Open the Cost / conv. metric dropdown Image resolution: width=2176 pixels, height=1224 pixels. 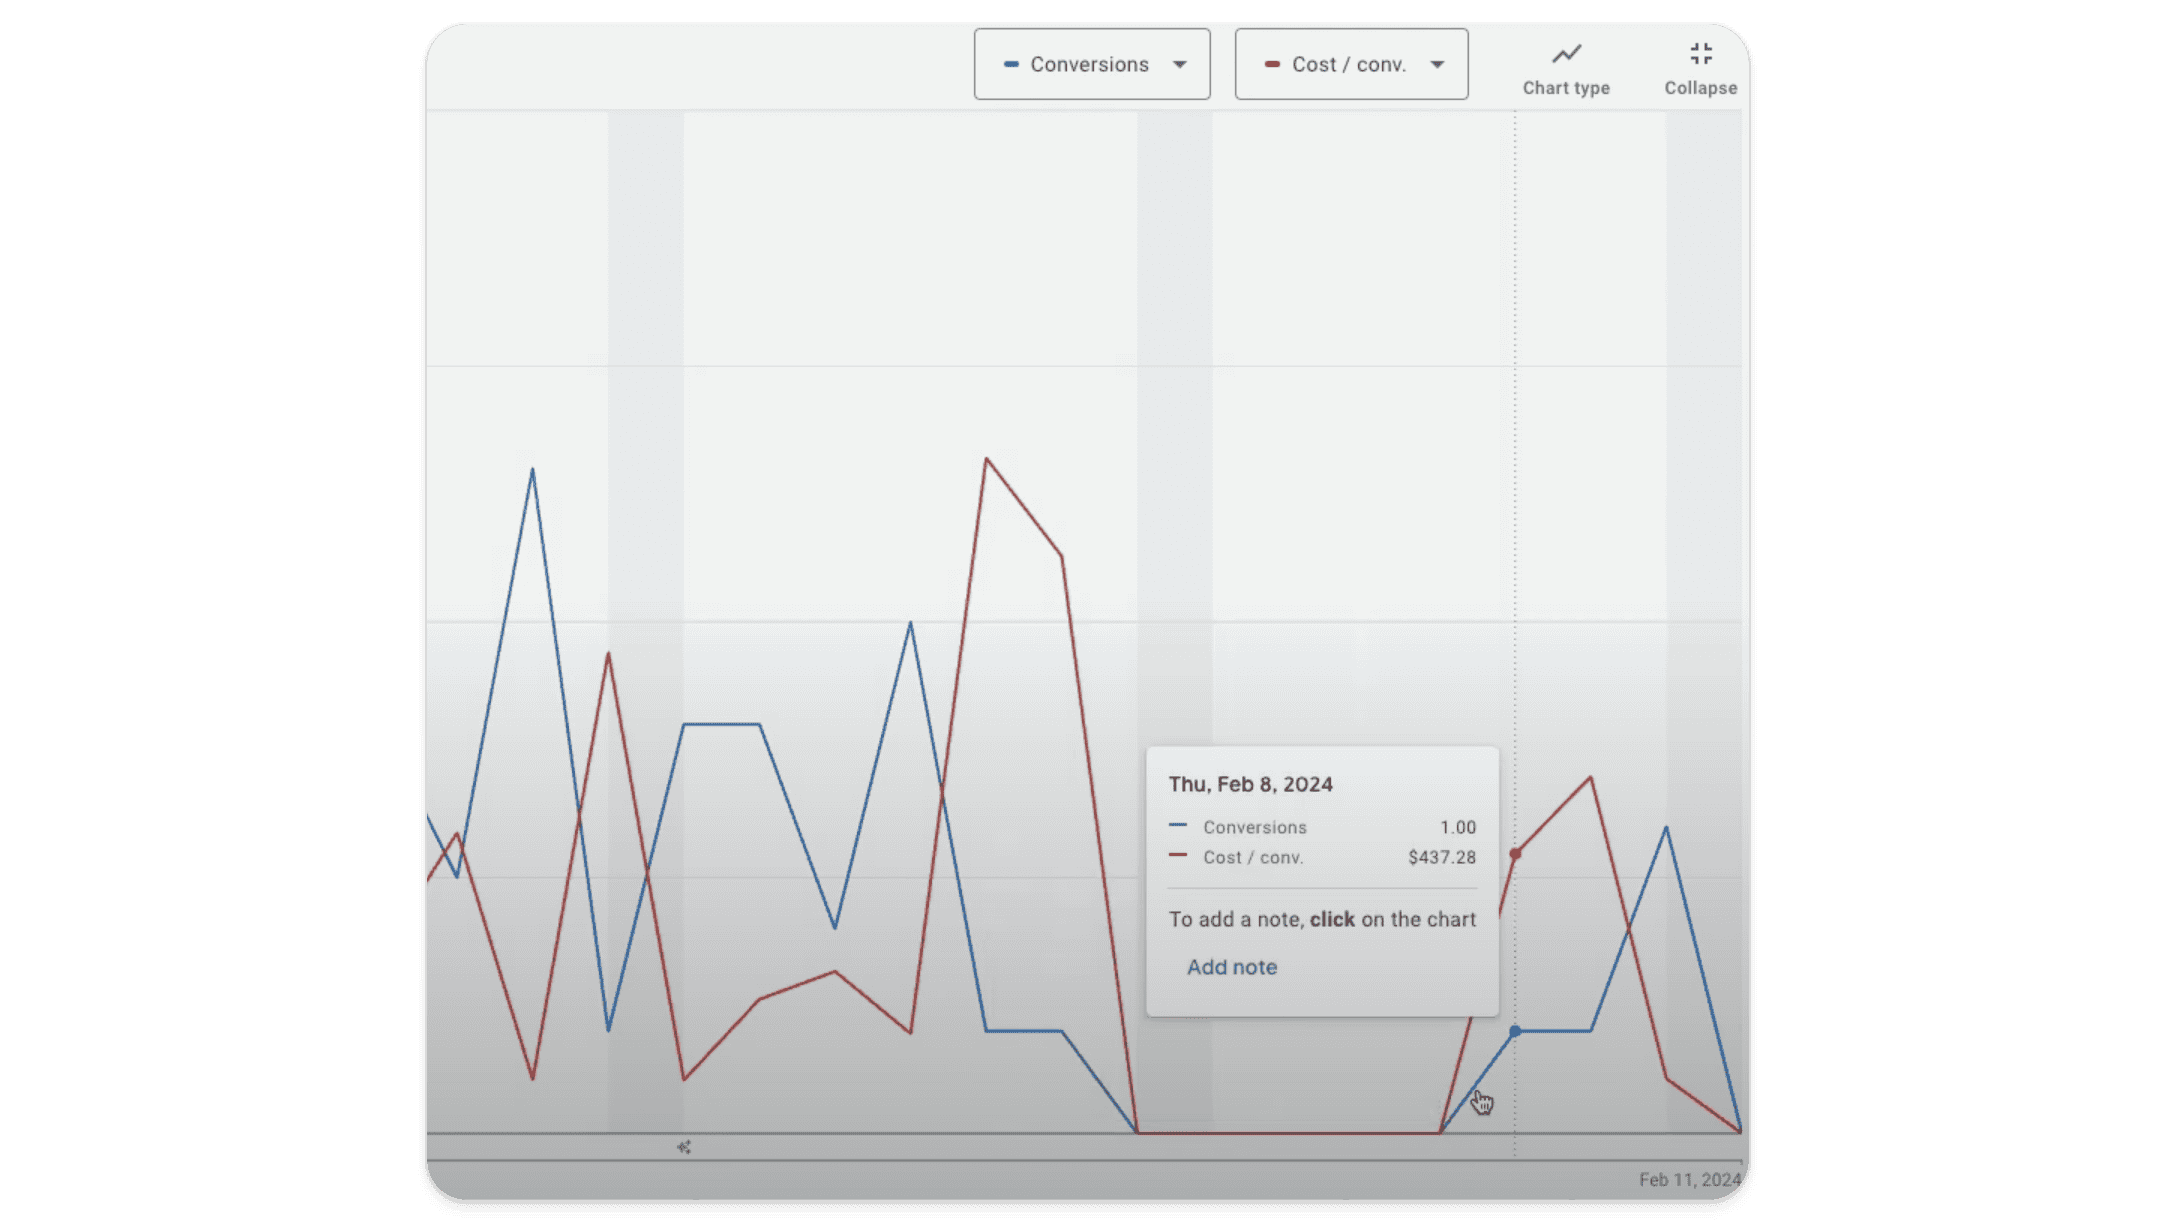(x=1351, y=64)
